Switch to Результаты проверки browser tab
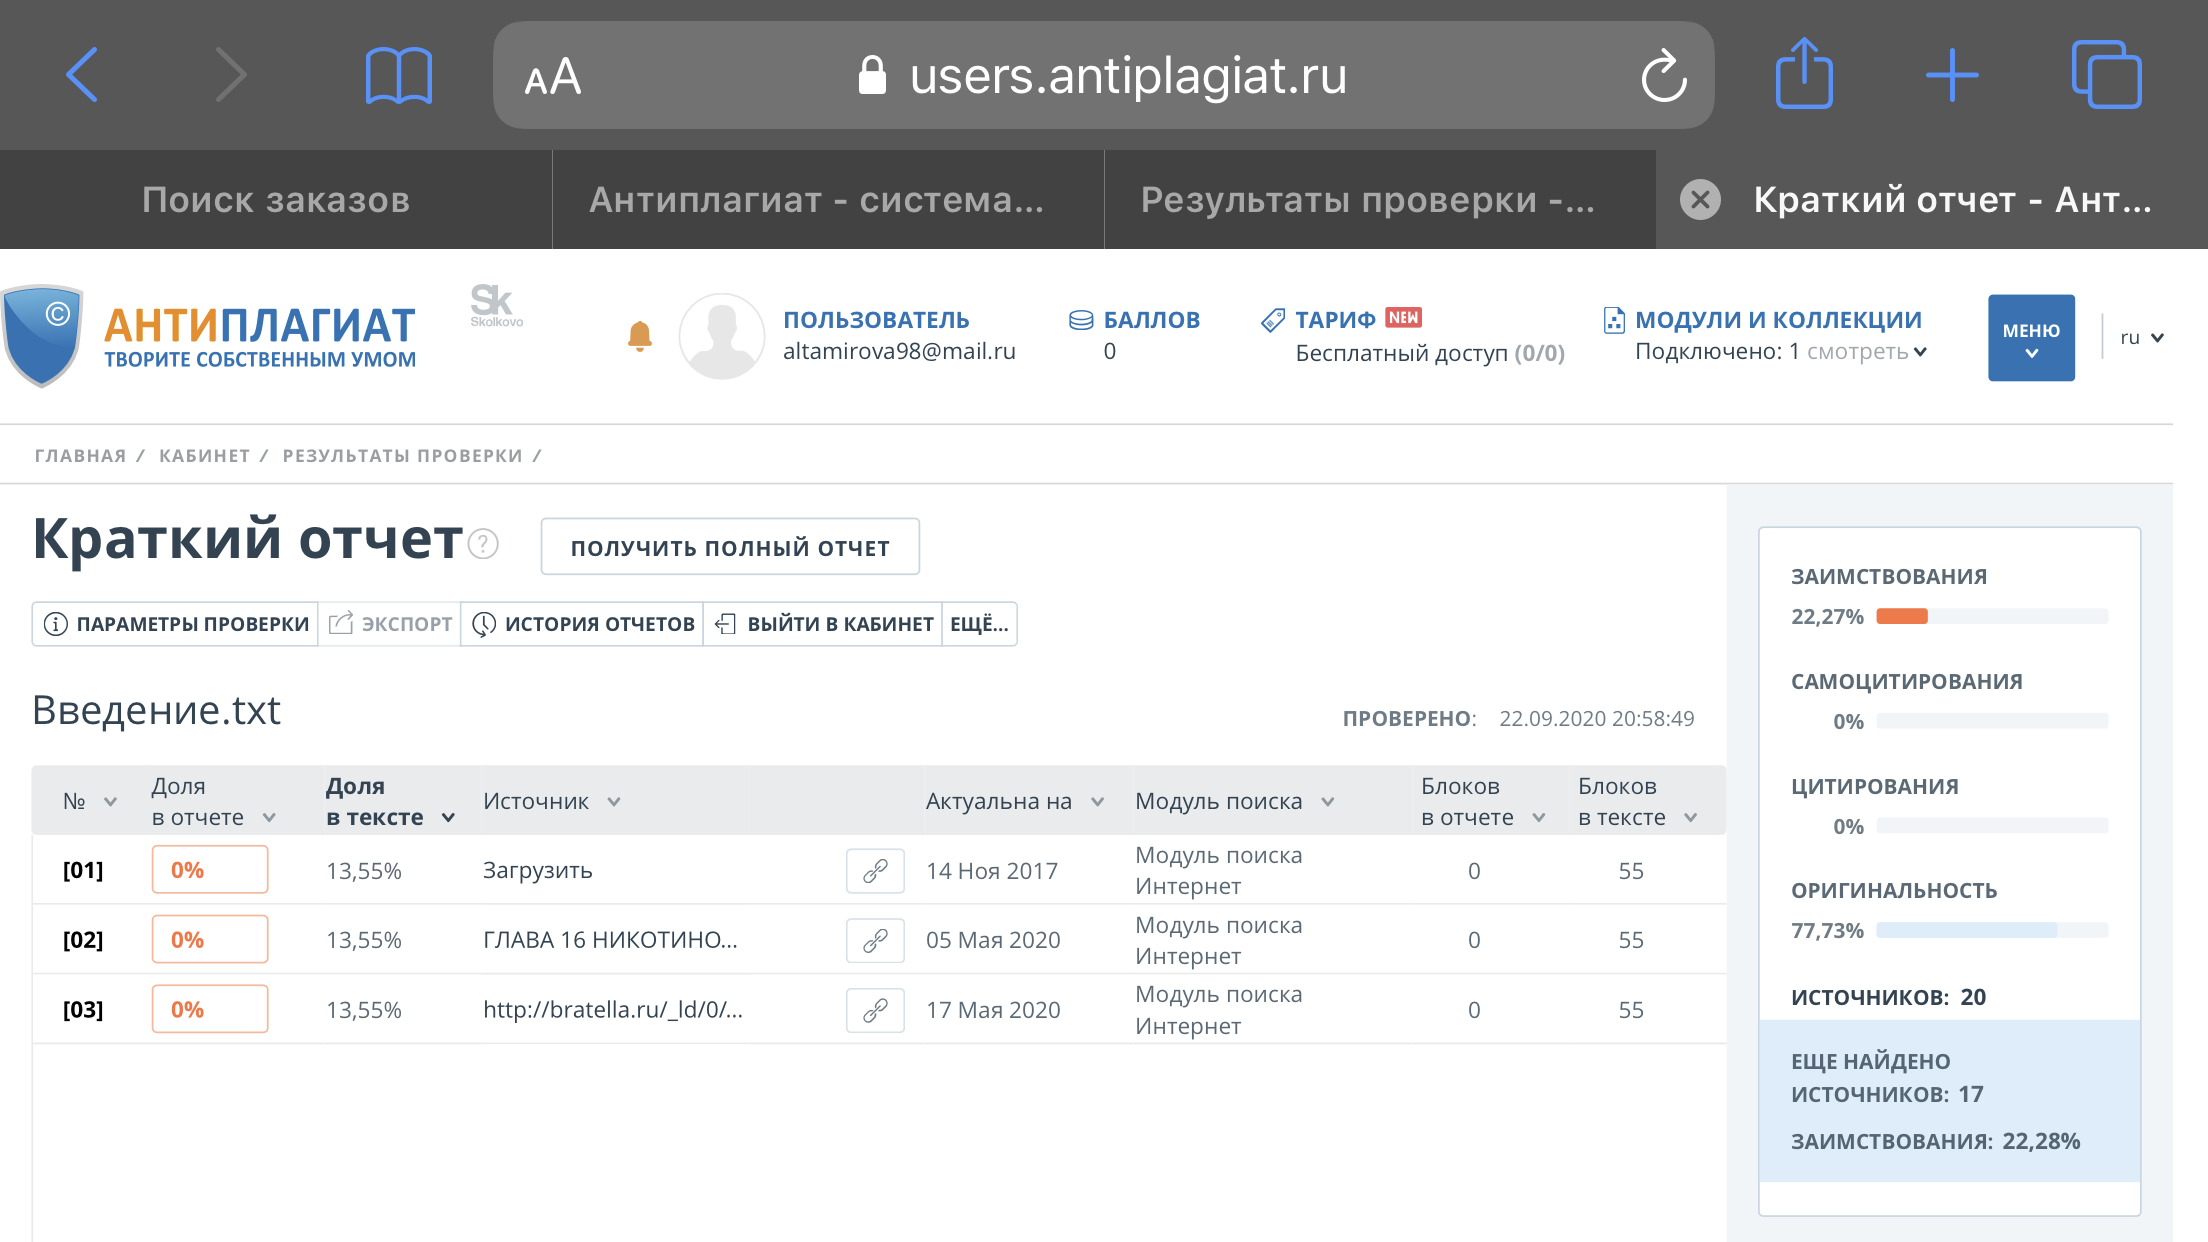 coord(1367,200)
